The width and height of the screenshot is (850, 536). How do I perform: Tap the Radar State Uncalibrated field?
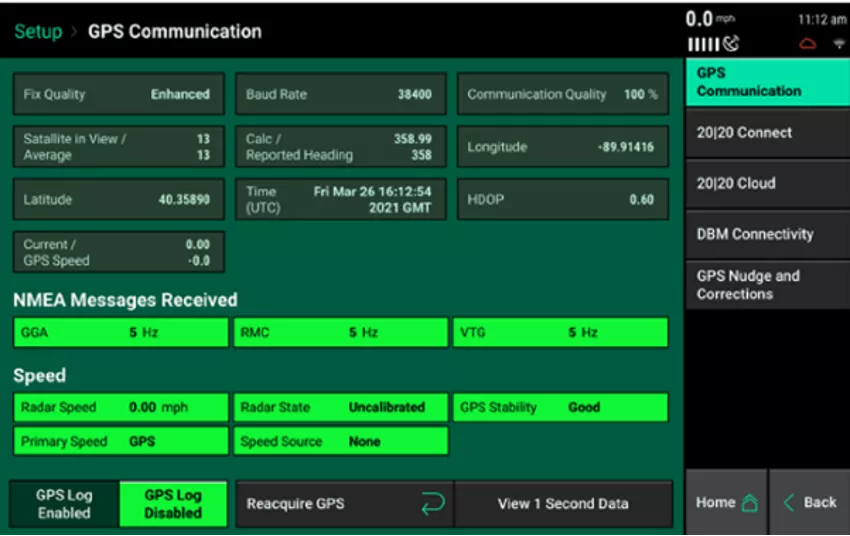coord(340,408)
